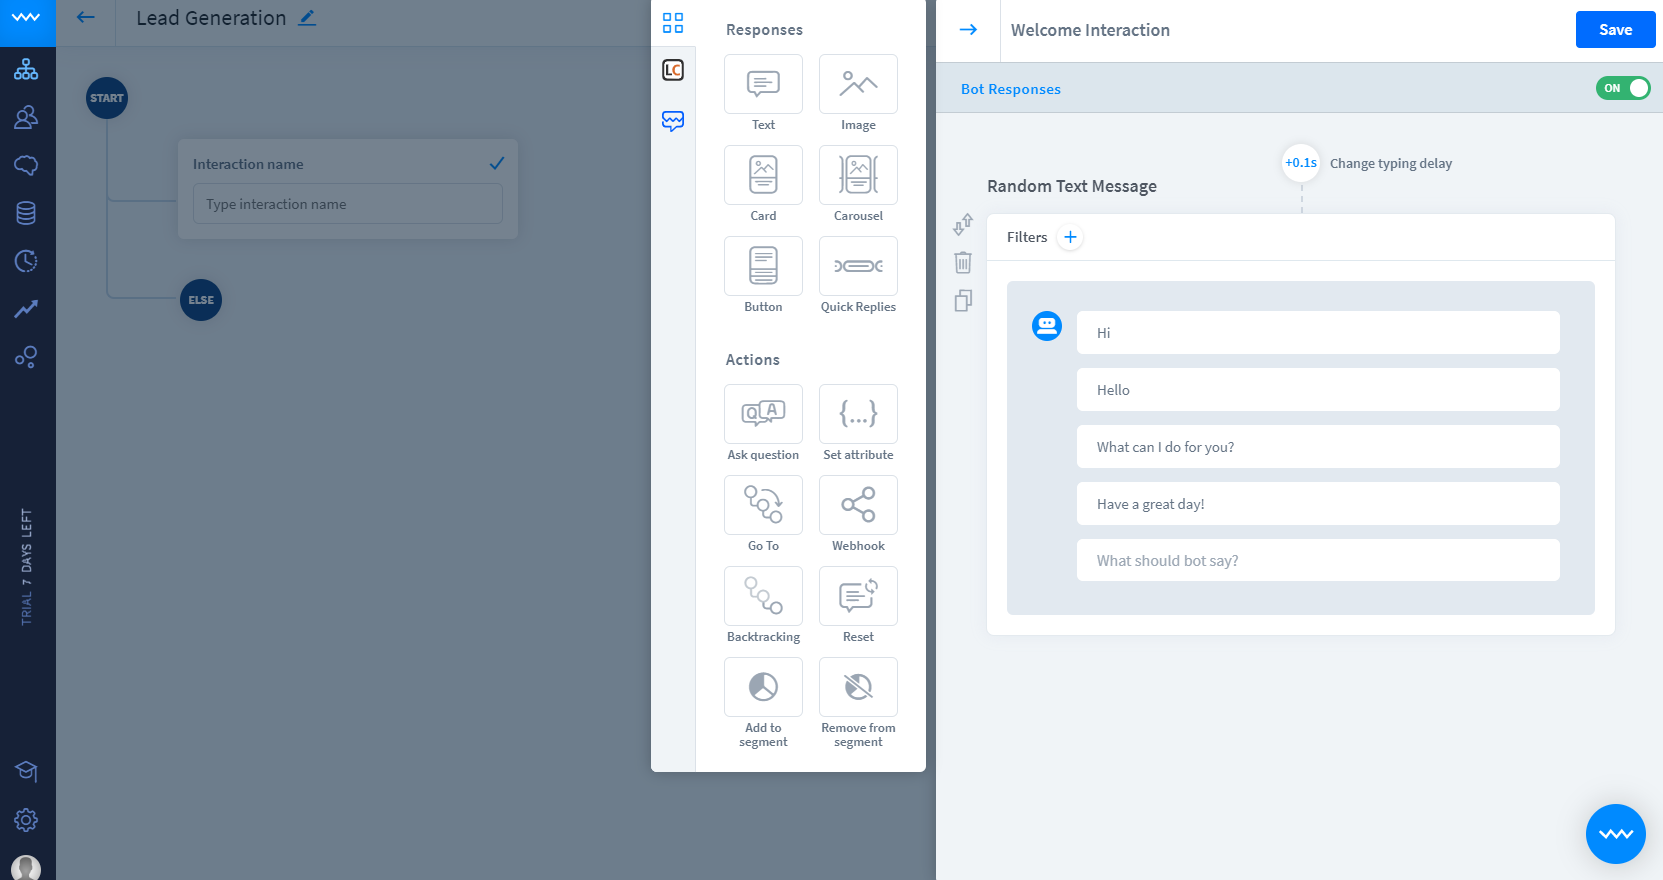The height and width of the screenshot is (880, 1663).
Task: Open the training history clock icon
Action: 26,261
